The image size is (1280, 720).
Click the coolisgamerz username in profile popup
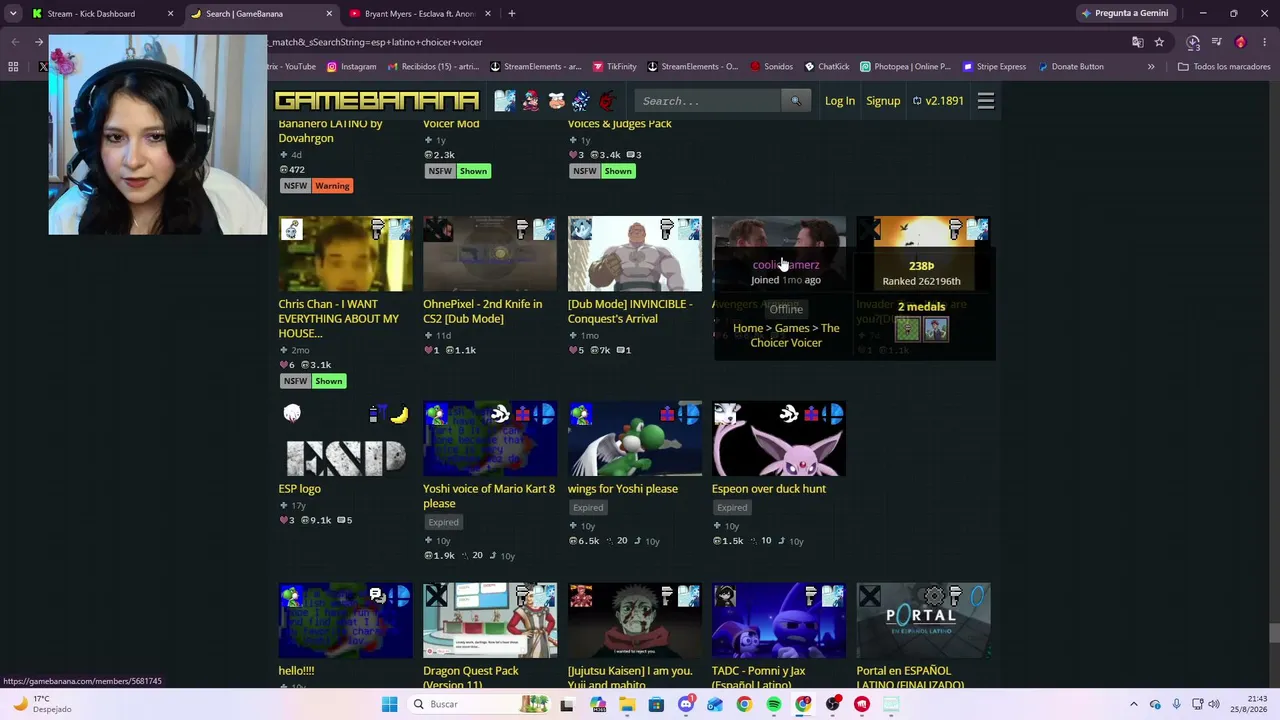(x=786, y=265)
